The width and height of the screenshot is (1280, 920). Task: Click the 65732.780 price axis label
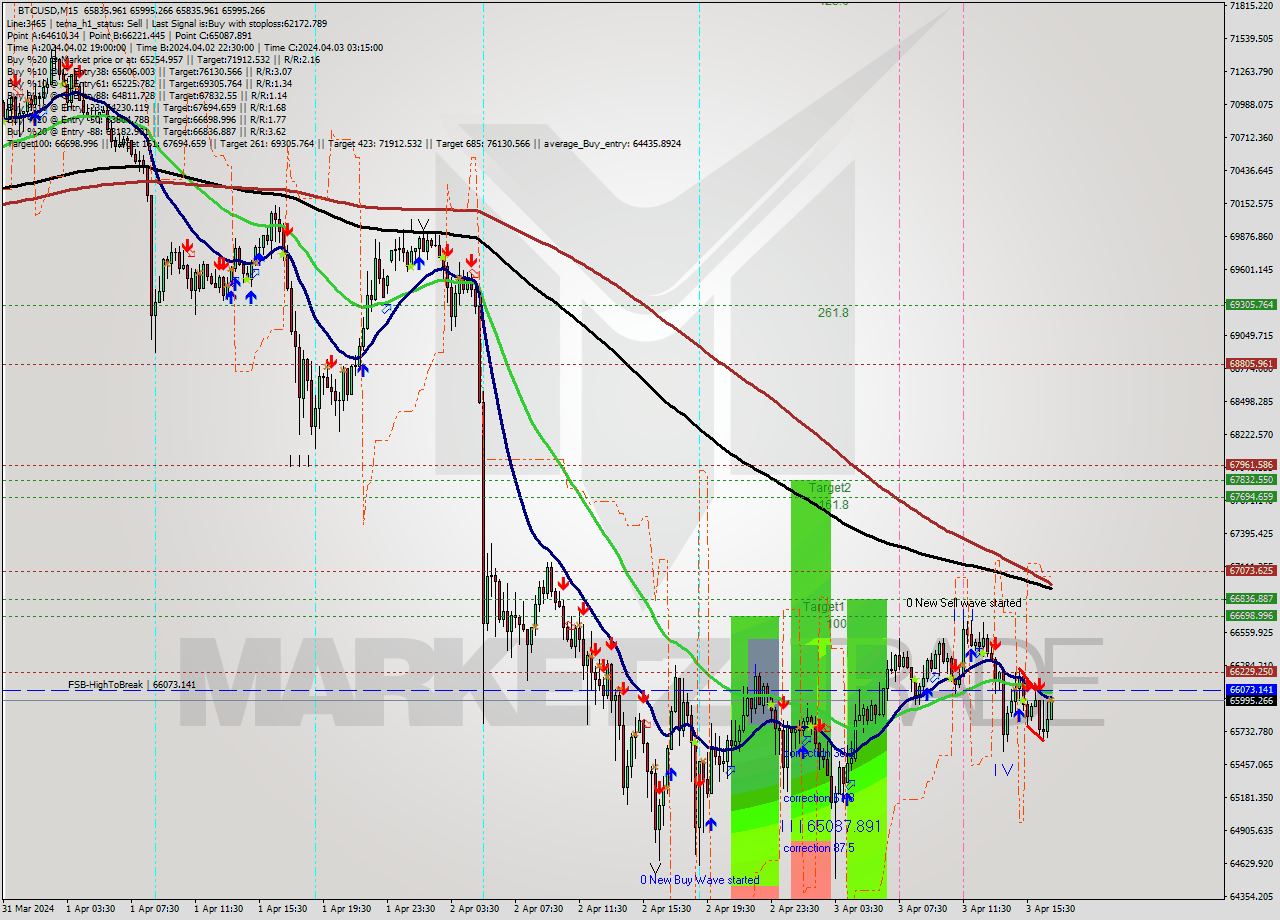1250,732
